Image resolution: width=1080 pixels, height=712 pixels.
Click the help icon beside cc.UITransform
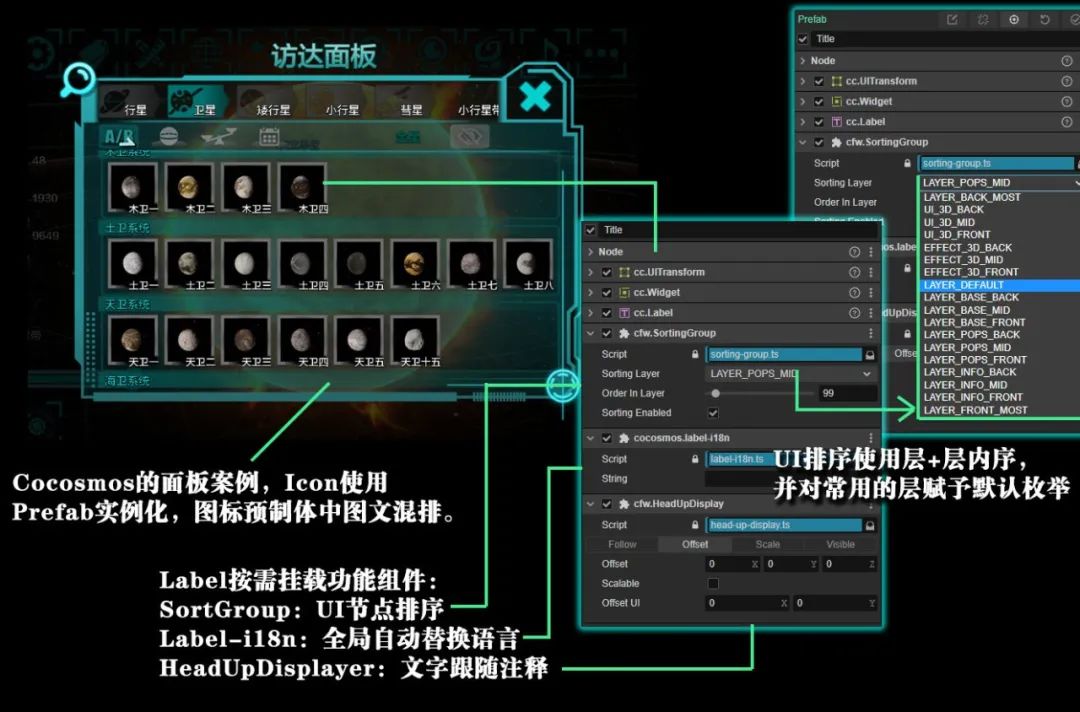(855, 271)
